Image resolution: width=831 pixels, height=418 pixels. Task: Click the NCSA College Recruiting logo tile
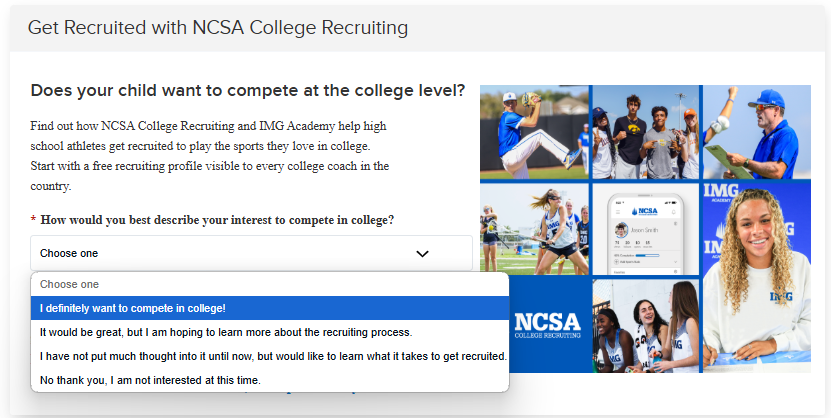[x=548, y=325]
